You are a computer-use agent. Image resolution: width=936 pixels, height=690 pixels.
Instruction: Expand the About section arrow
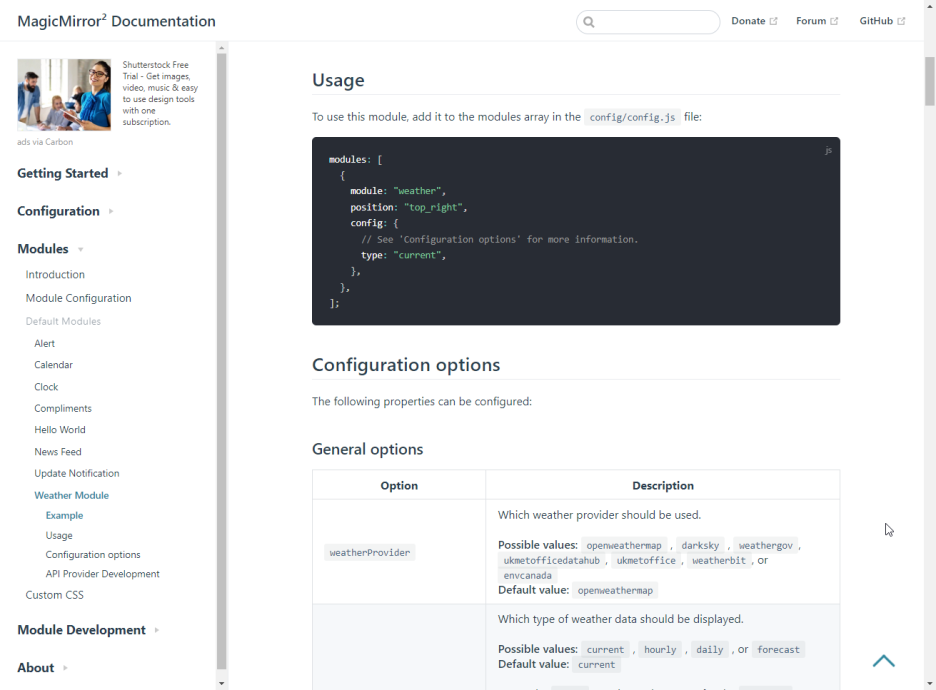65,668
